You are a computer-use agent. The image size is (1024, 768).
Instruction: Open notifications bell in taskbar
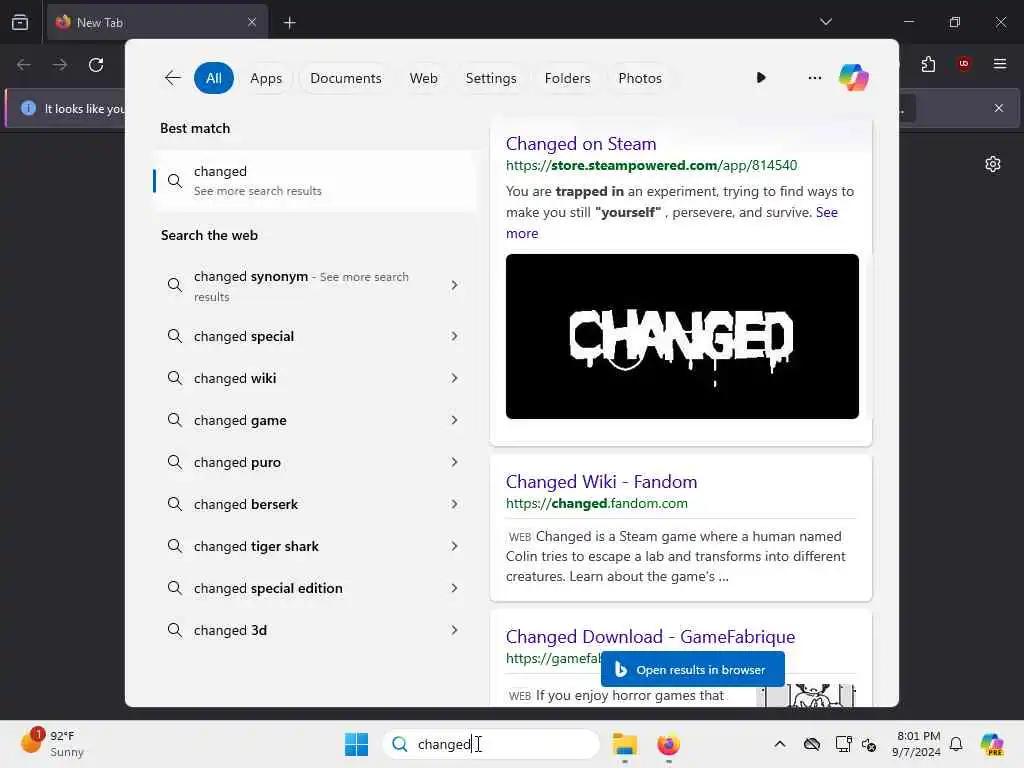point(956,744)
